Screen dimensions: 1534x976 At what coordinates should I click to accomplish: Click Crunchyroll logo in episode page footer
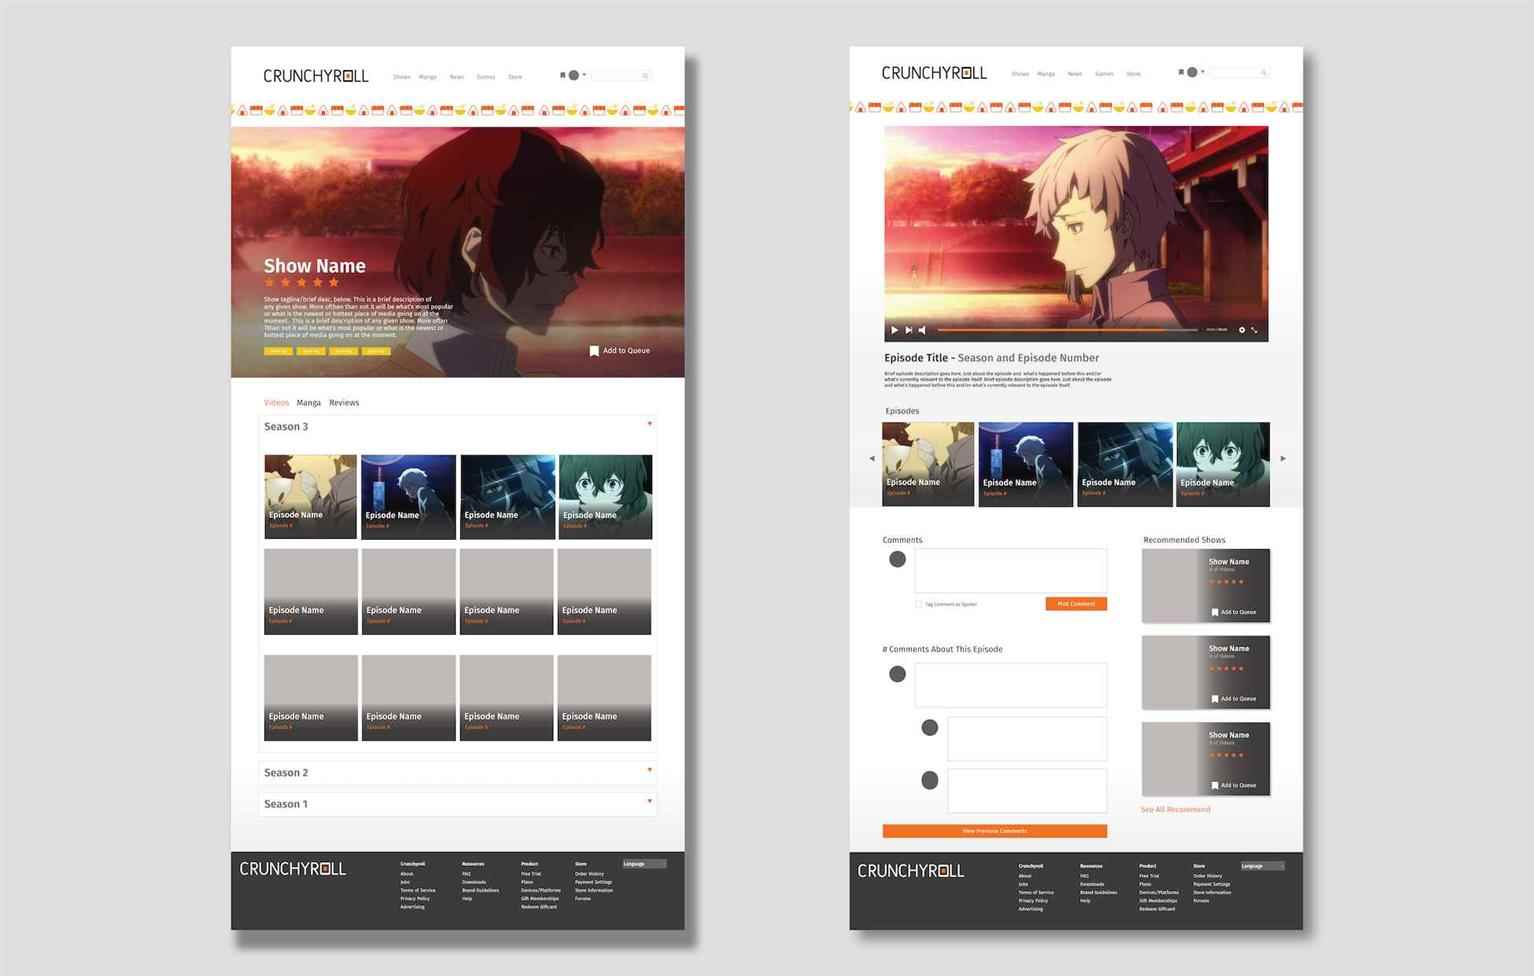point(911,871)
